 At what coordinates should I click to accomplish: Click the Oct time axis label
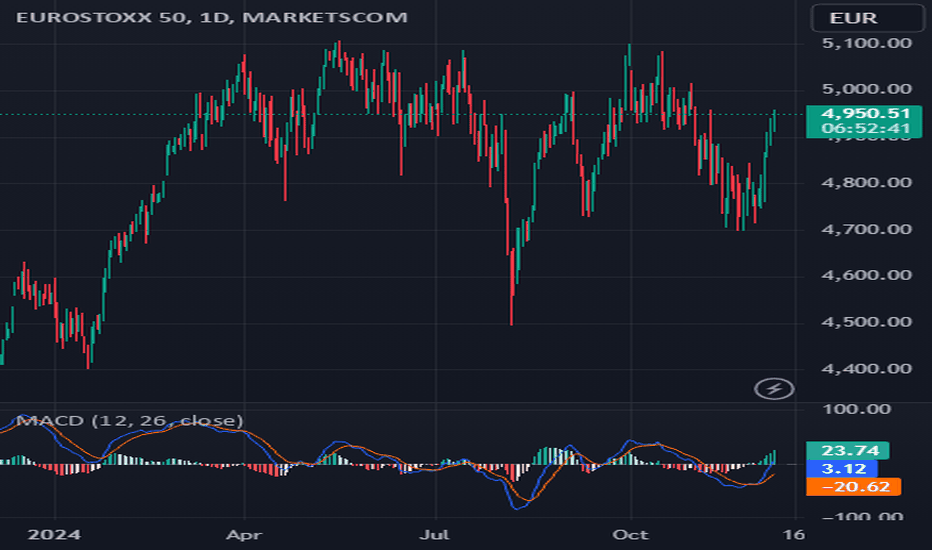click(x=631, y=535)
